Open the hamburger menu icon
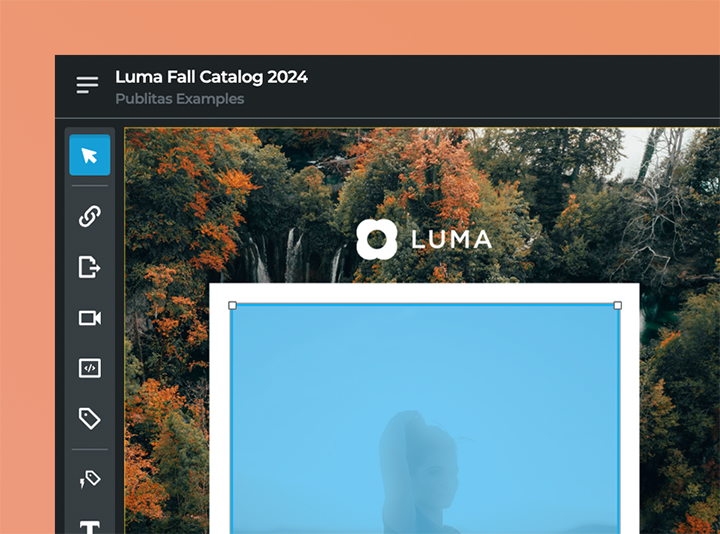 point(87,85)
